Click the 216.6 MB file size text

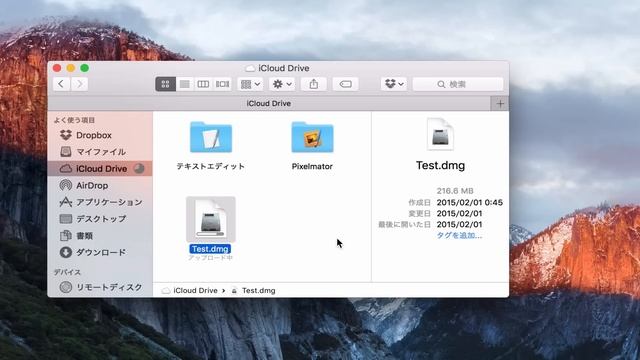455,191
